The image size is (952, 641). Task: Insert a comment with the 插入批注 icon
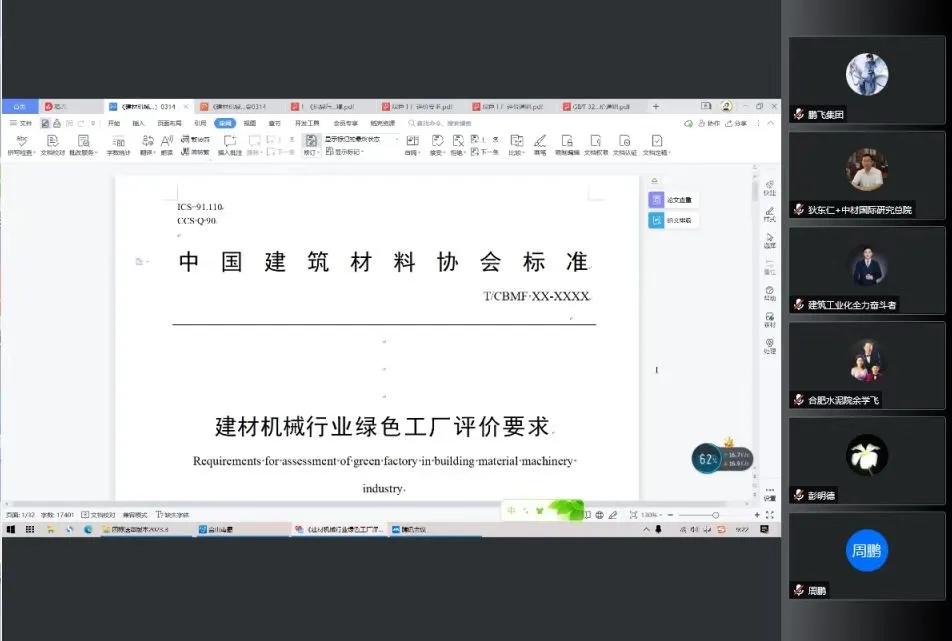coord(230,143)
